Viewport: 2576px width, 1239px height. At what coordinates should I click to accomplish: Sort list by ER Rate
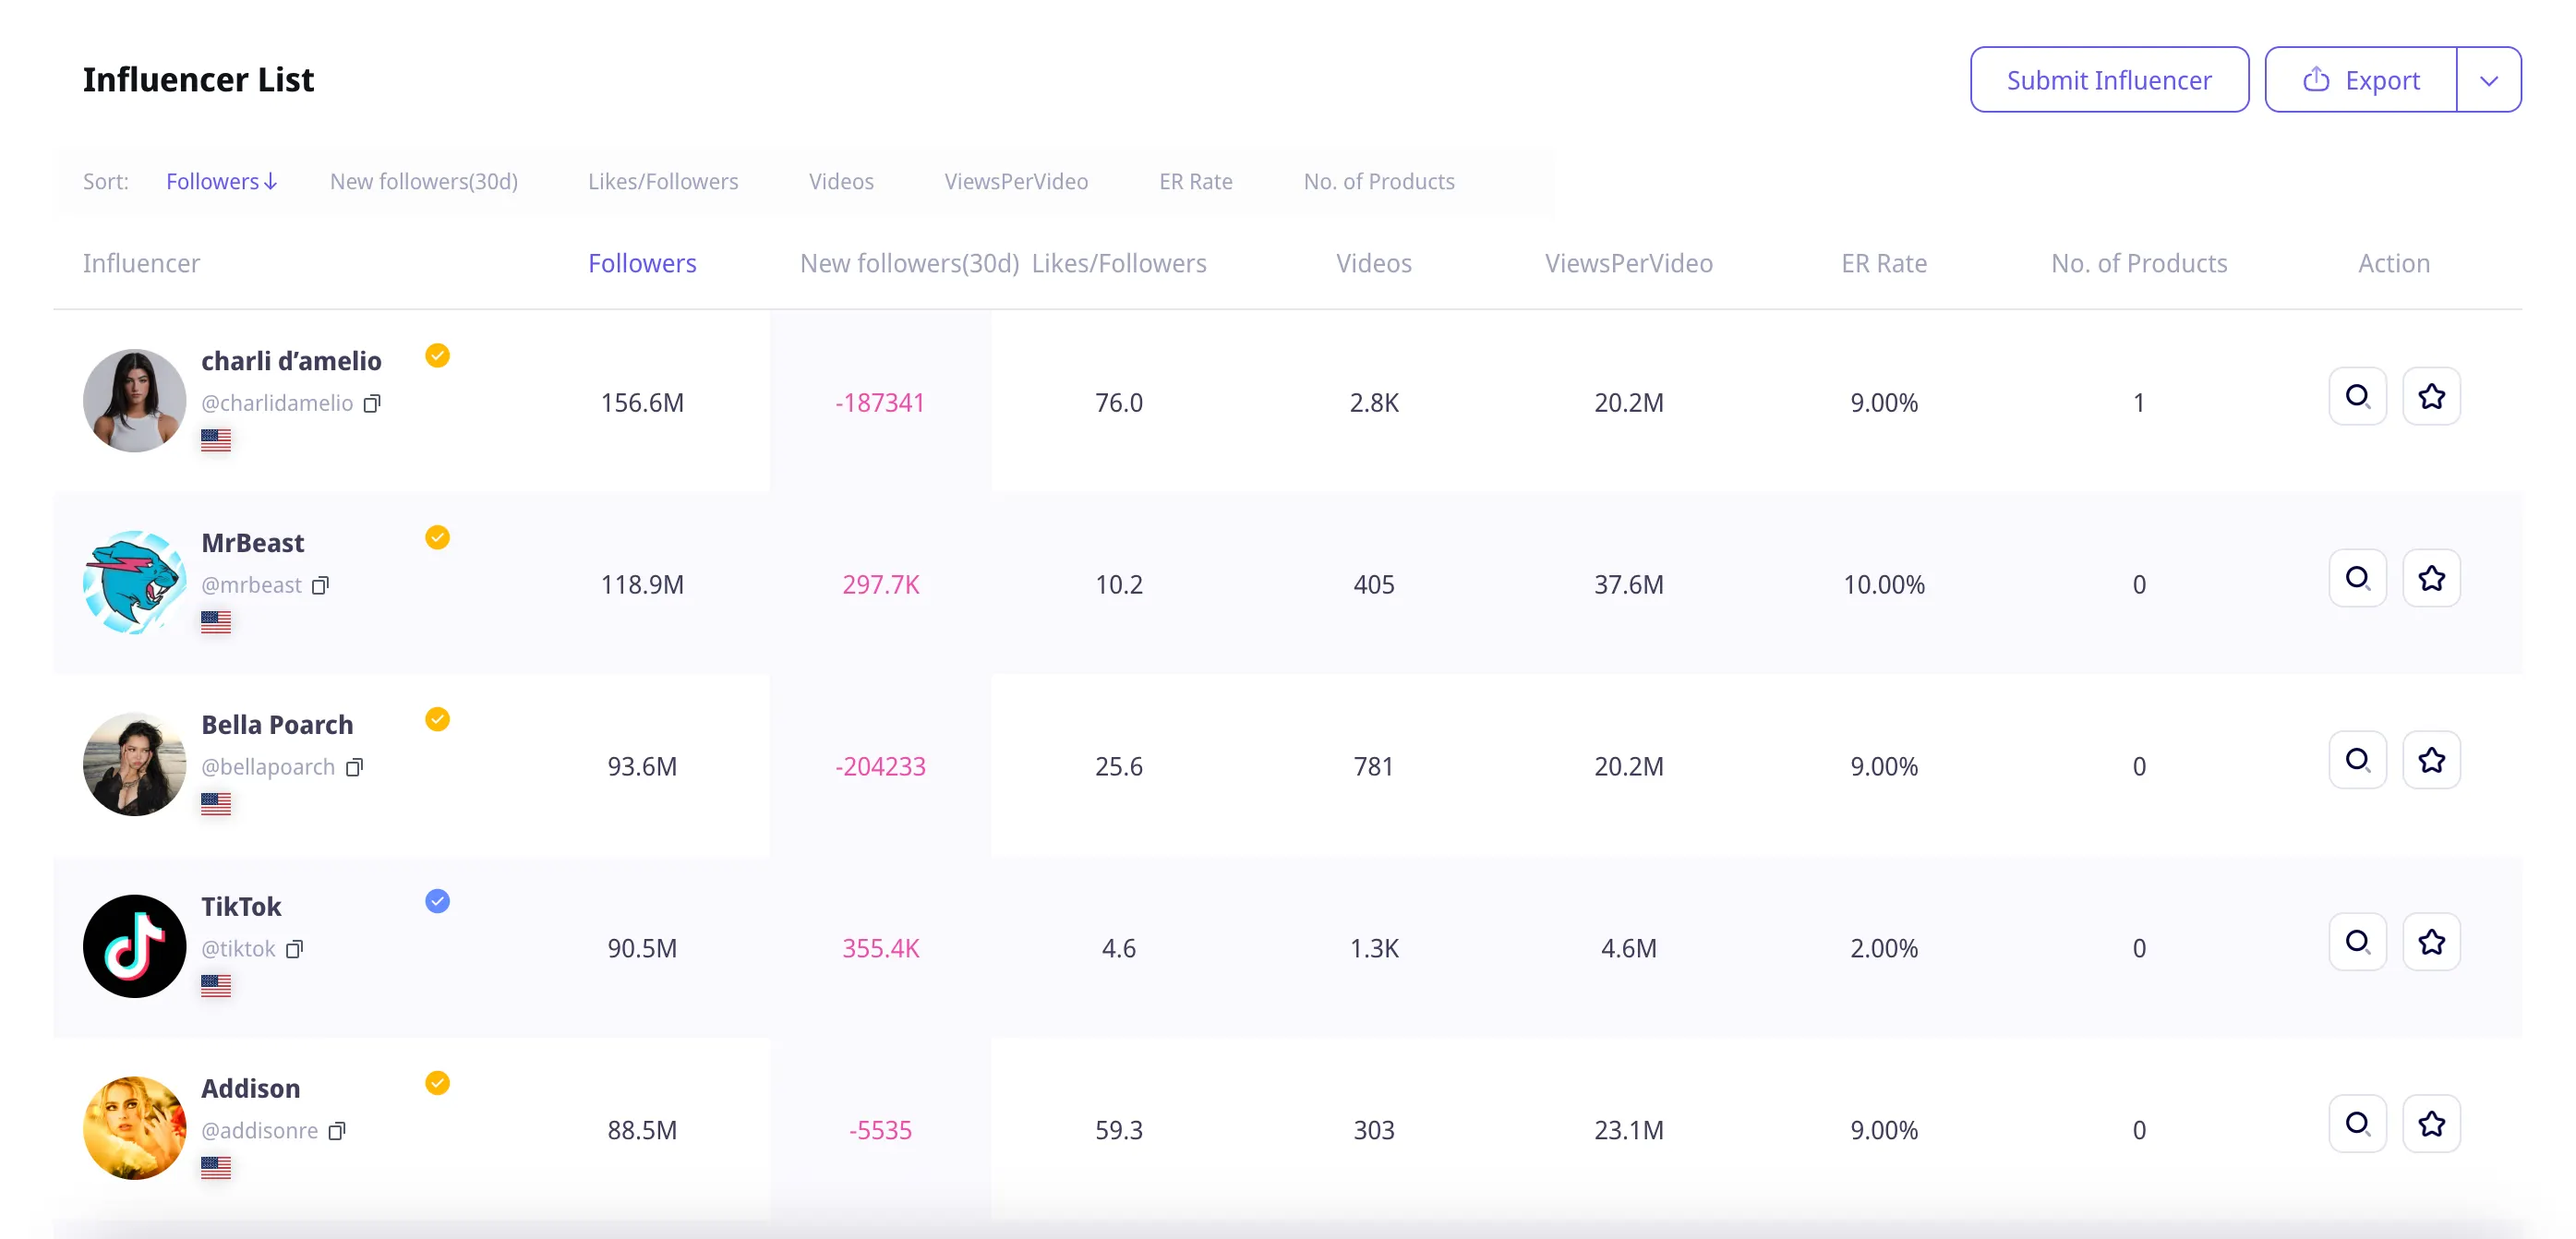[1195, 182]
